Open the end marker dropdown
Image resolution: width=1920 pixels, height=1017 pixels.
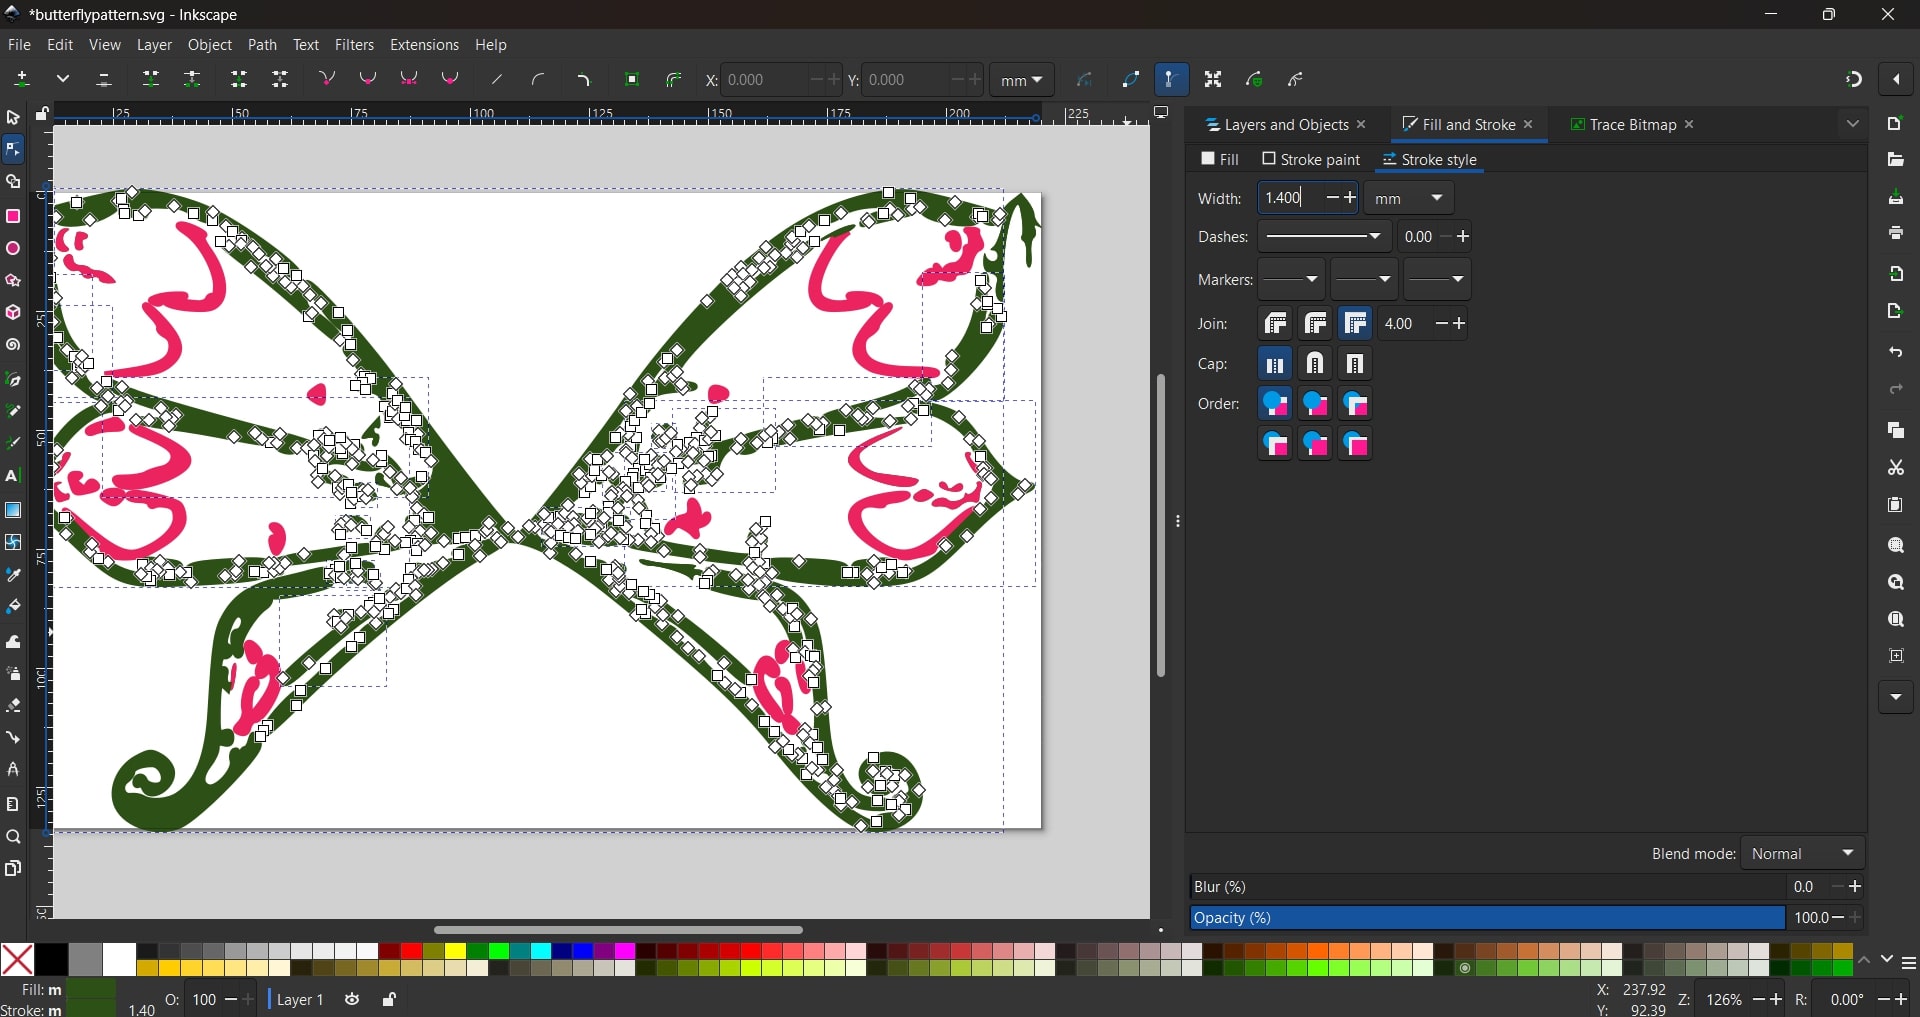(x=1437, y=280)
